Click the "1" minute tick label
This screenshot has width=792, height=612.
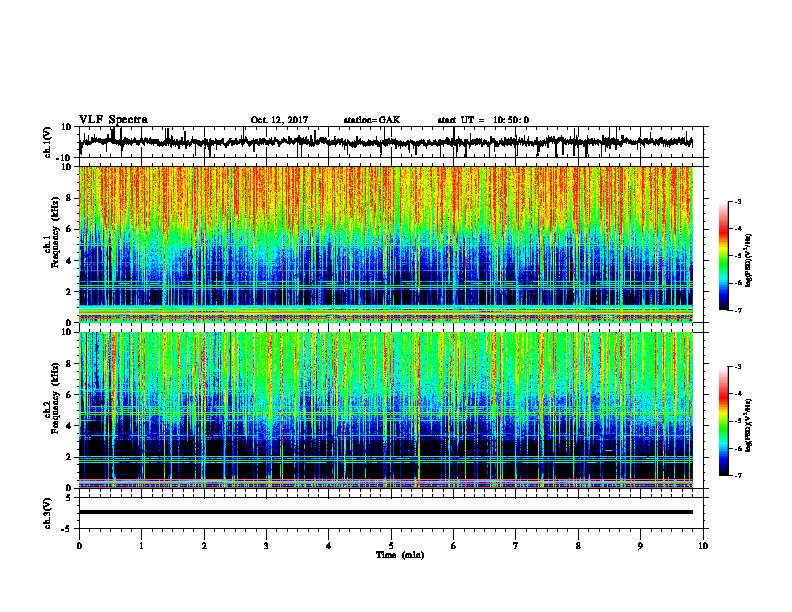click(x=141, y=546)
